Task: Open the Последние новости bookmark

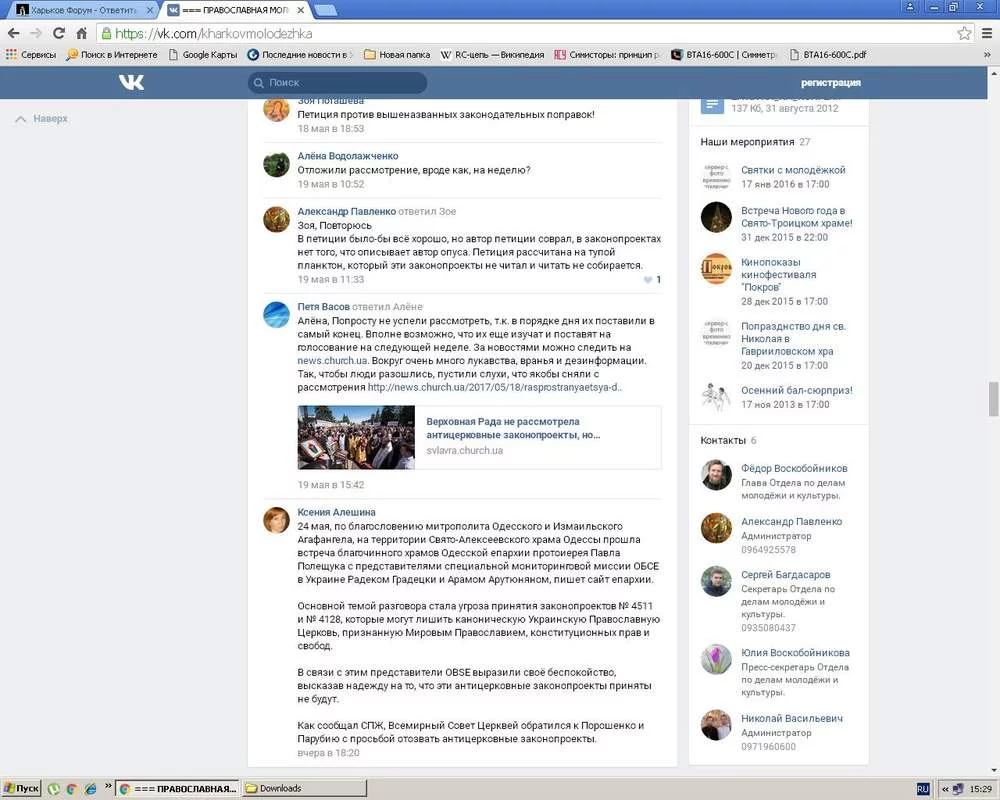Action: (300, 55)
